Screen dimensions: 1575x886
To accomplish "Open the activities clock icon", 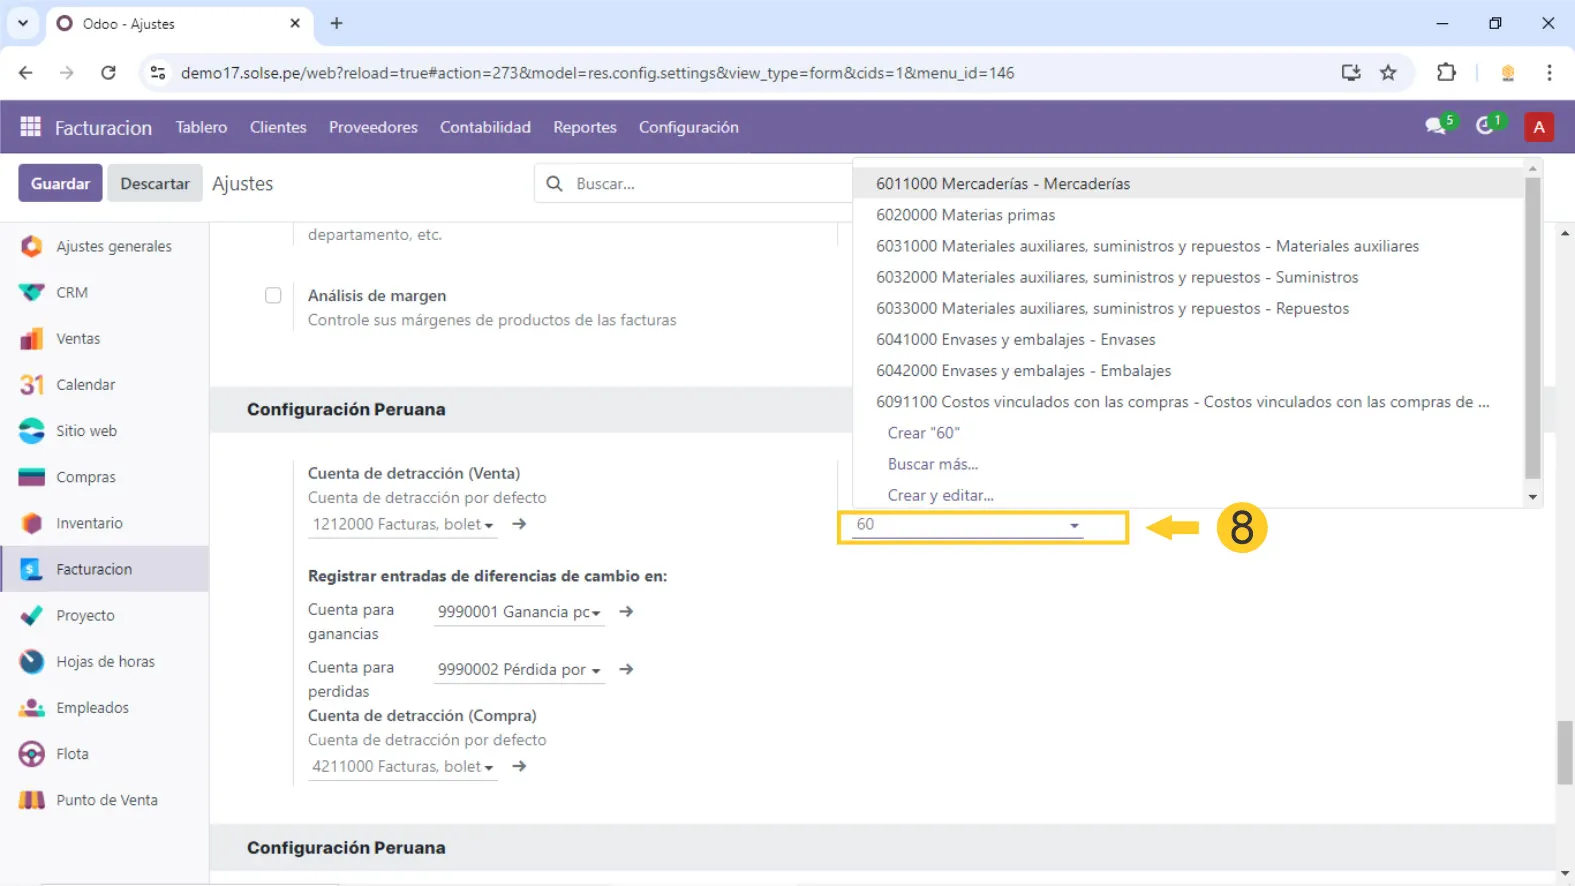I will tap(1486, 126).
